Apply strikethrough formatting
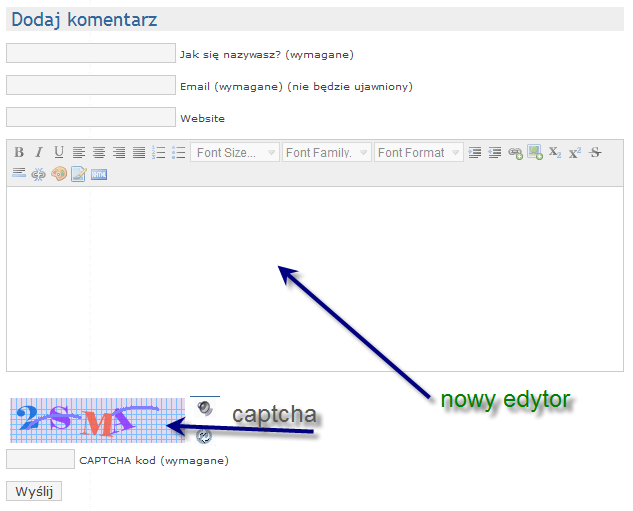The height and width of the screenshot is (511, 633). coord(595,153)
